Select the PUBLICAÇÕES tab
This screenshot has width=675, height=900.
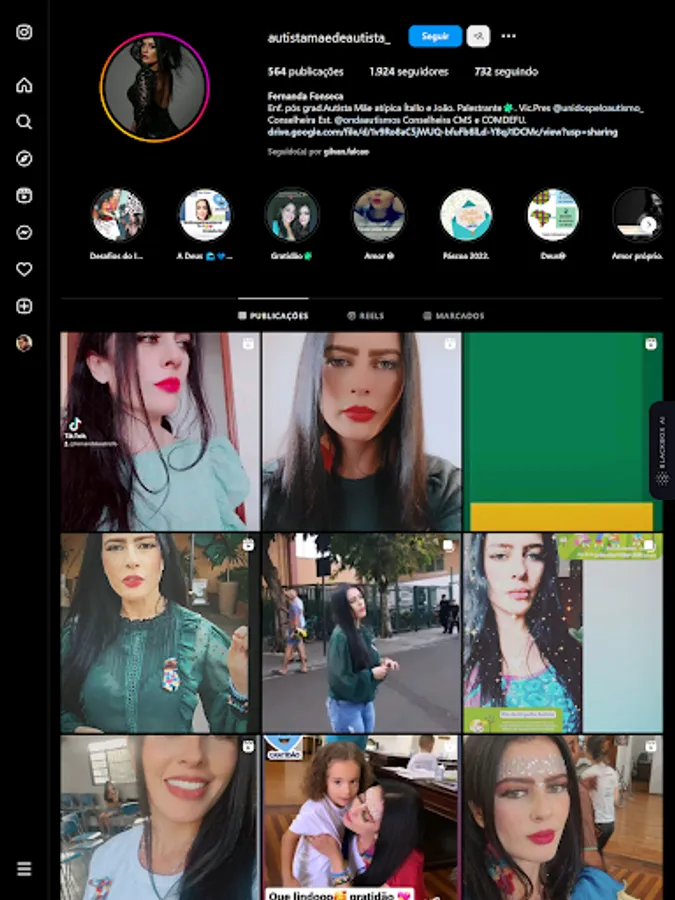pyautogui.click(x=273, y=316)
